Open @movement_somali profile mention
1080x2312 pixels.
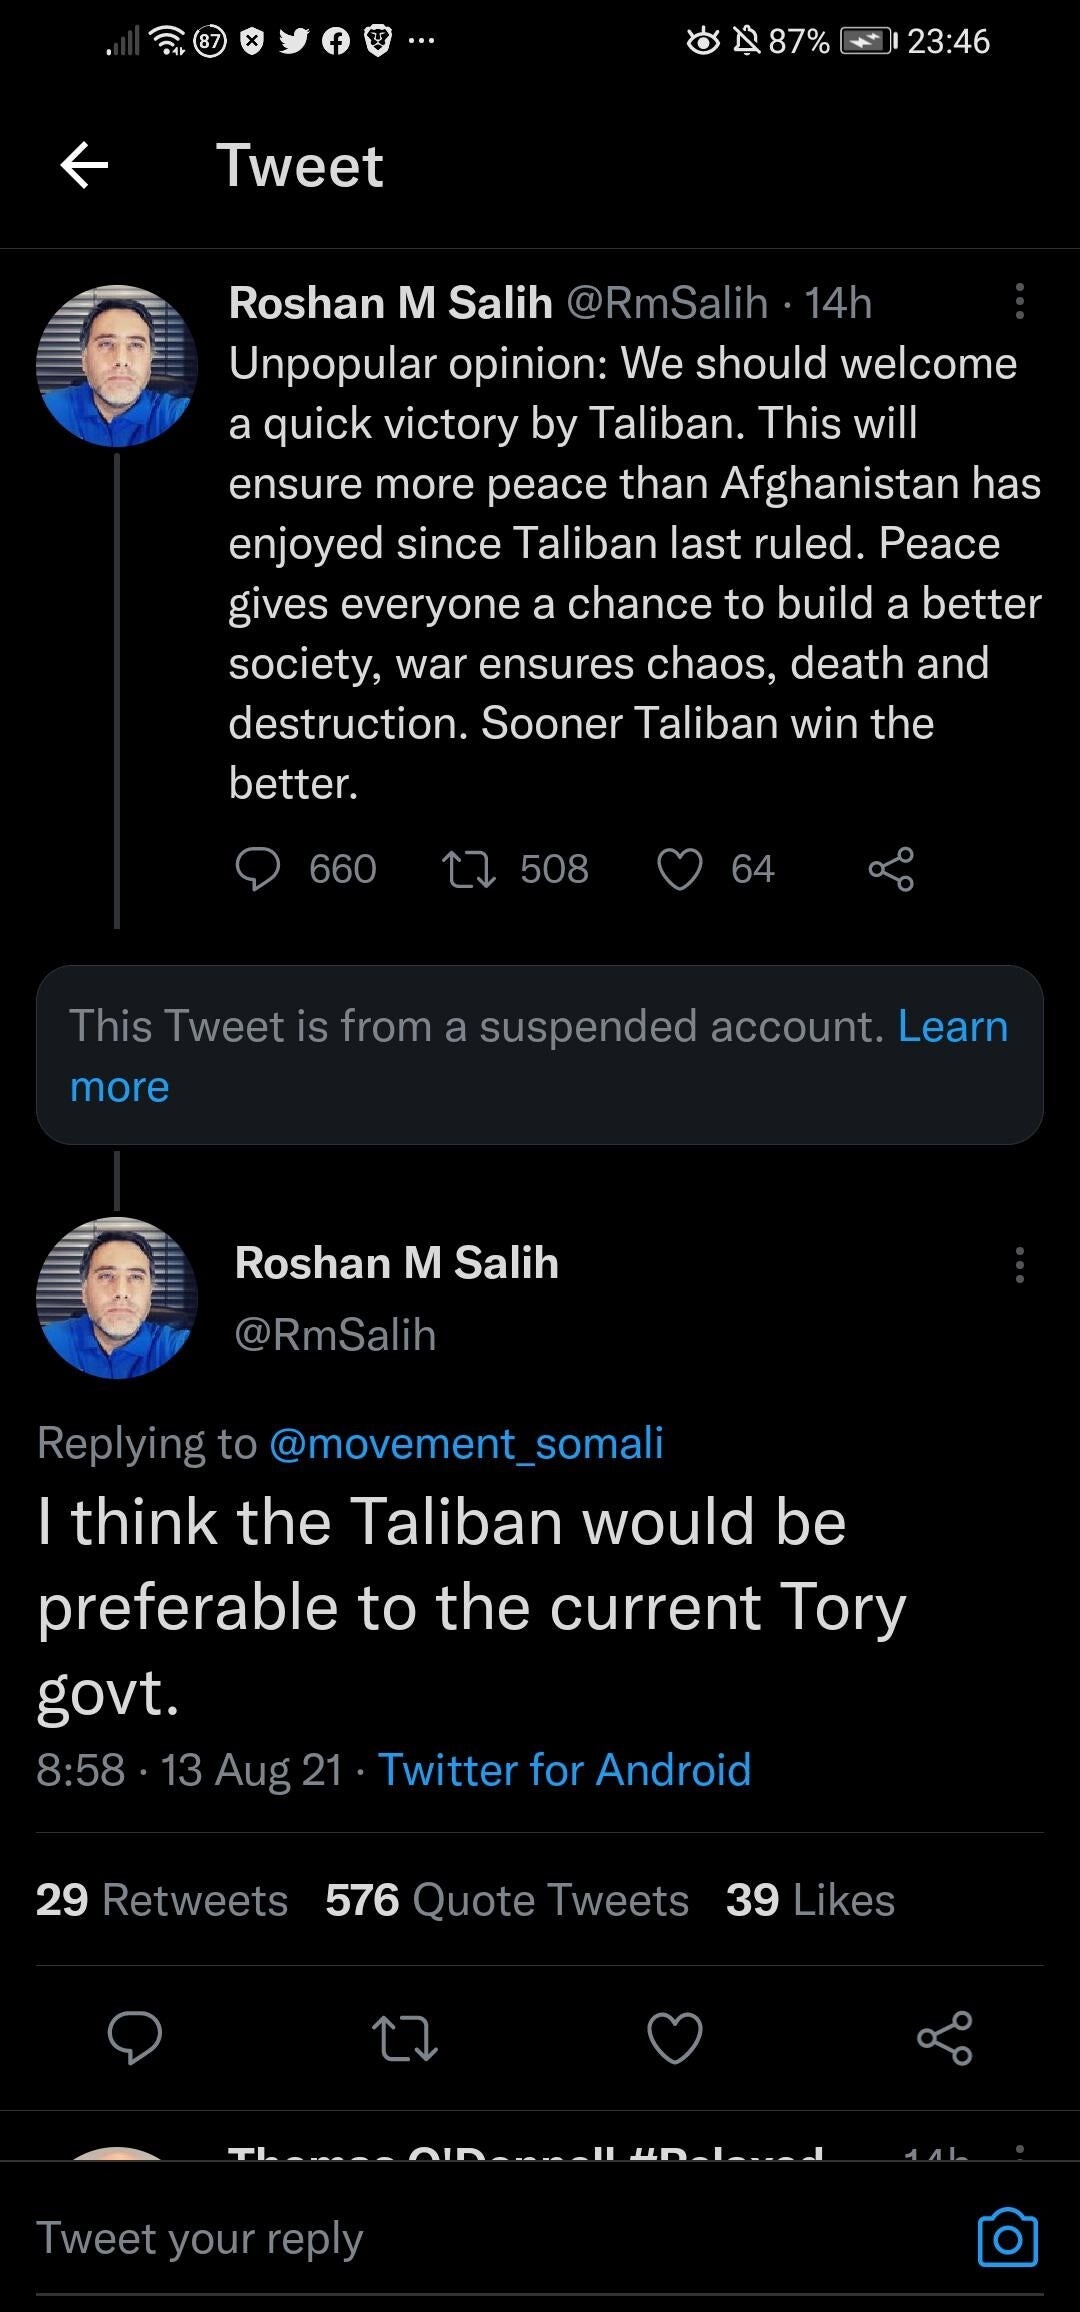point(466,1443)
